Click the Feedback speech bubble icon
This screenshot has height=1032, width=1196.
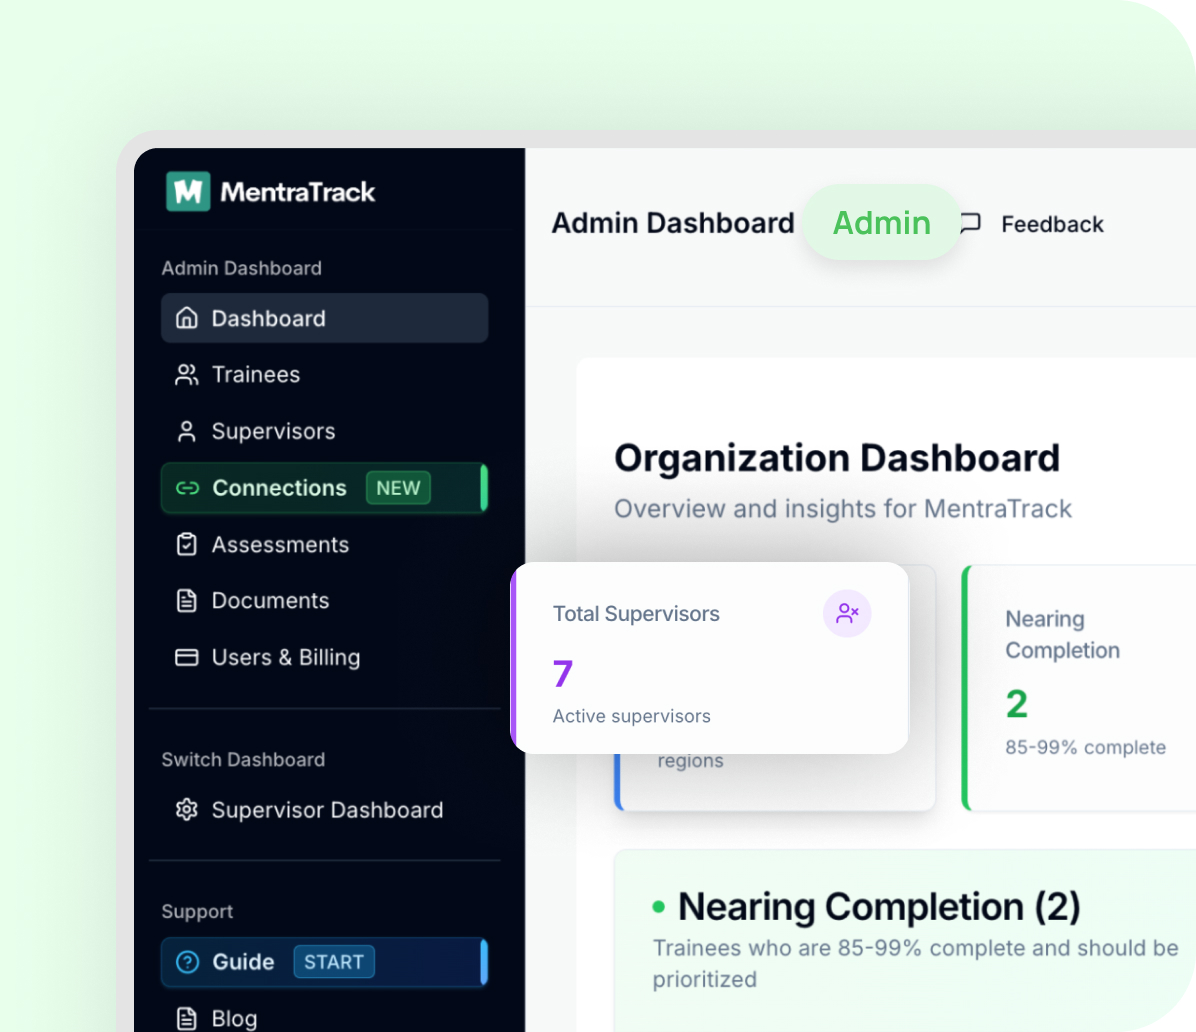point(969,224)
